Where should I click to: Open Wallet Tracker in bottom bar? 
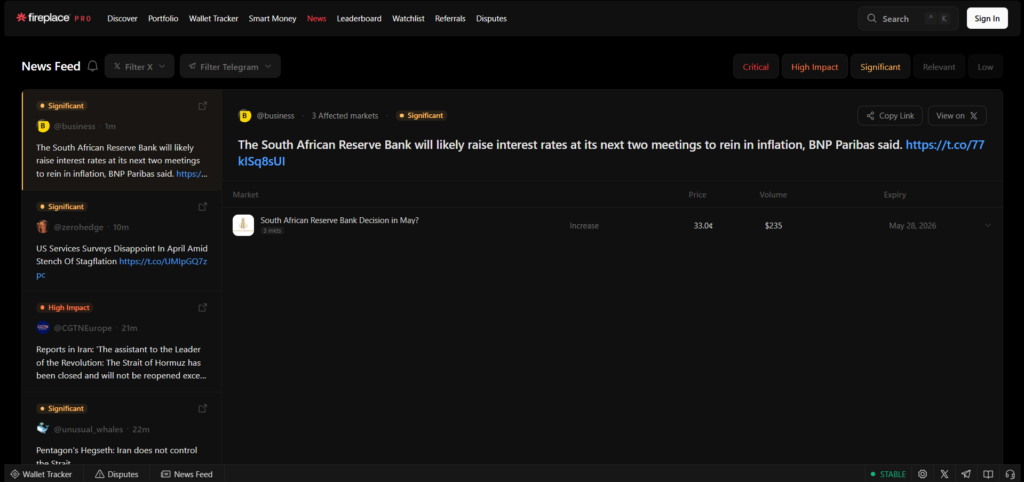click(41, 474)
